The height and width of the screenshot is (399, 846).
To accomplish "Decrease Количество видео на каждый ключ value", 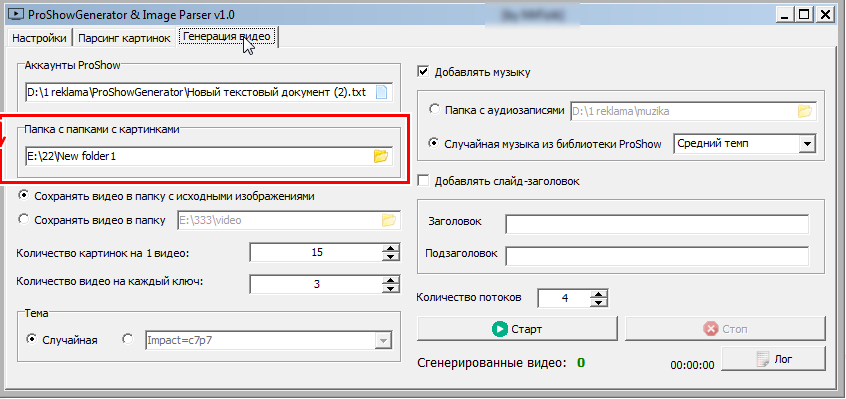I will pyautogui.click(x=390, y=288).
